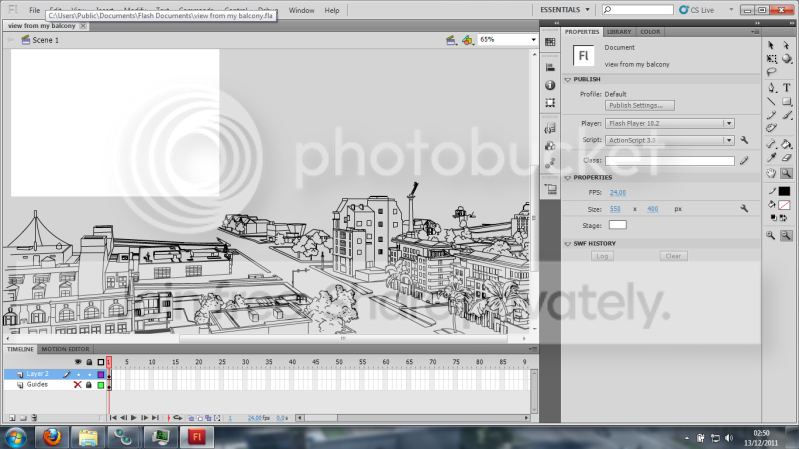This screenshot has height=449, width=799.
Task: Open the Info panel icon
Action: tap(550, 85)
